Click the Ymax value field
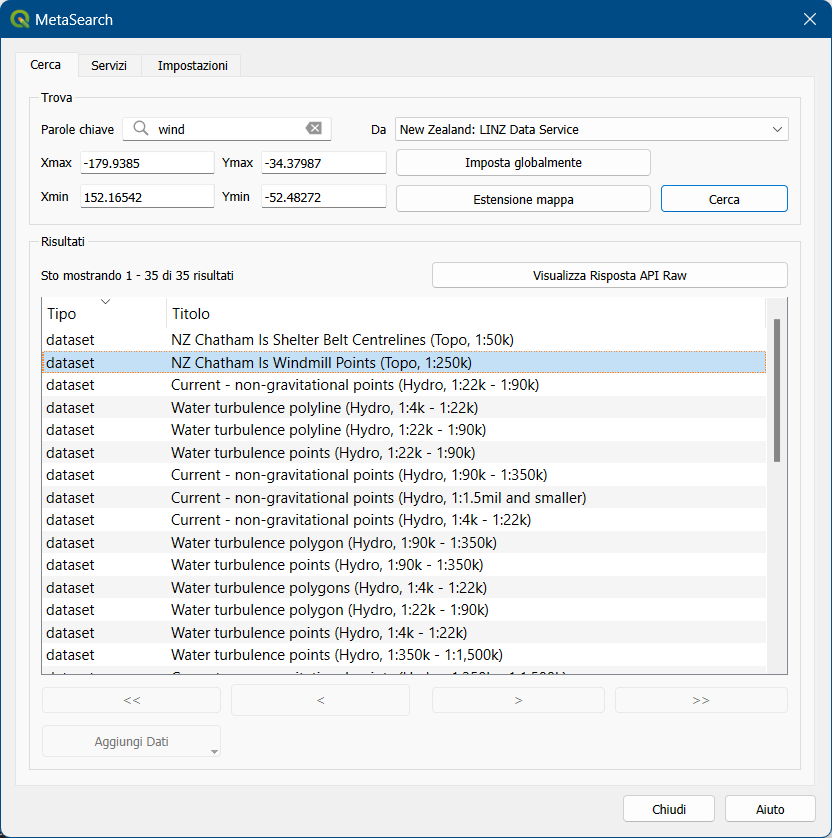The image size is (832, 838). tap(323, 163)
